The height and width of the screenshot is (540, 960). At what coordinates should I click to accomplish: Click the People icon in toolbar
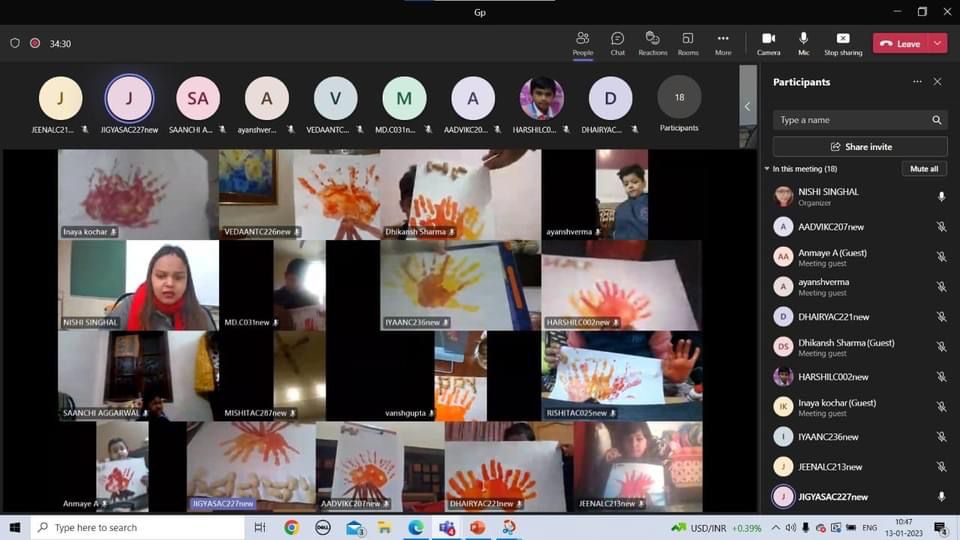(x=582, y=43)
